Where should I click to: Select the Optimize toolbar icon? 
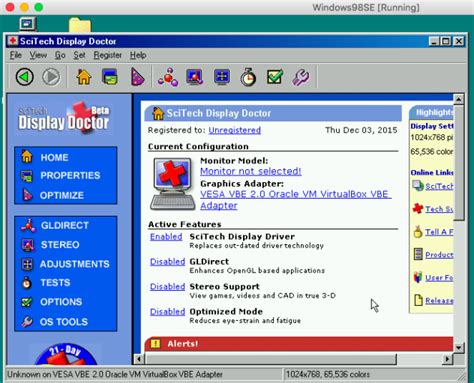(x=137, y=77)
